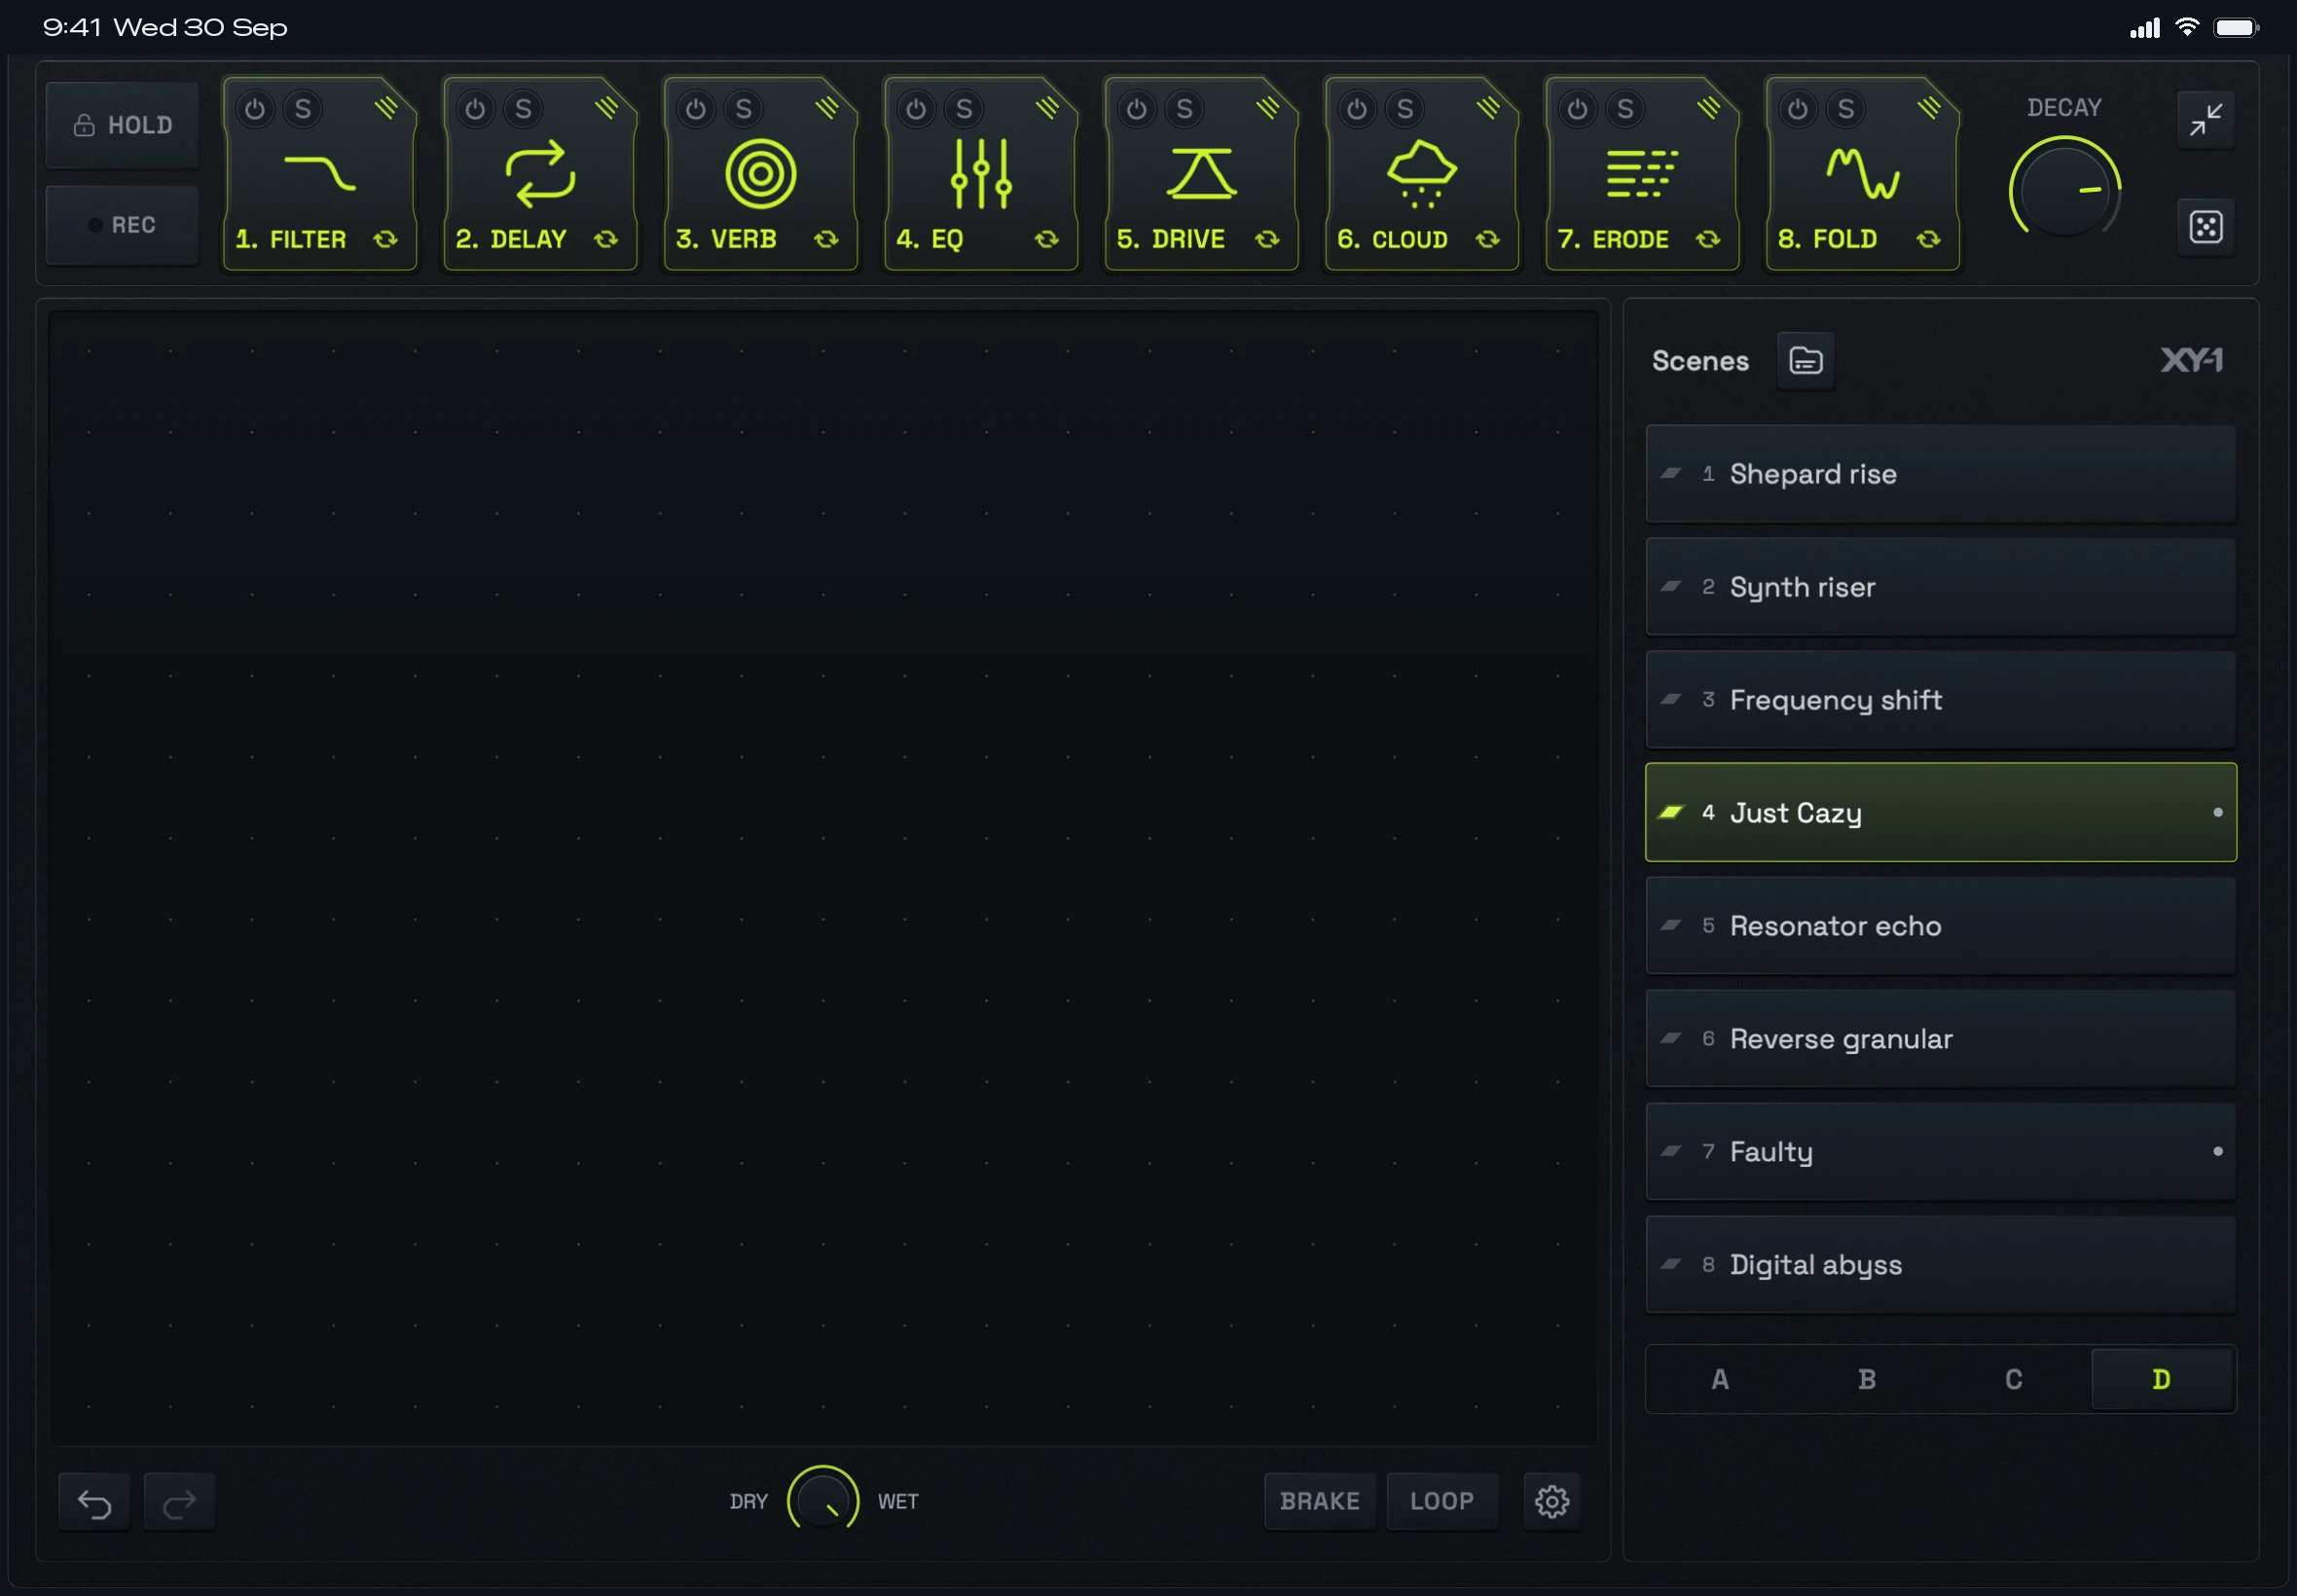Switch to scene bank A
This screenshot has height=1596, width=2297.
[1720, 1379]
